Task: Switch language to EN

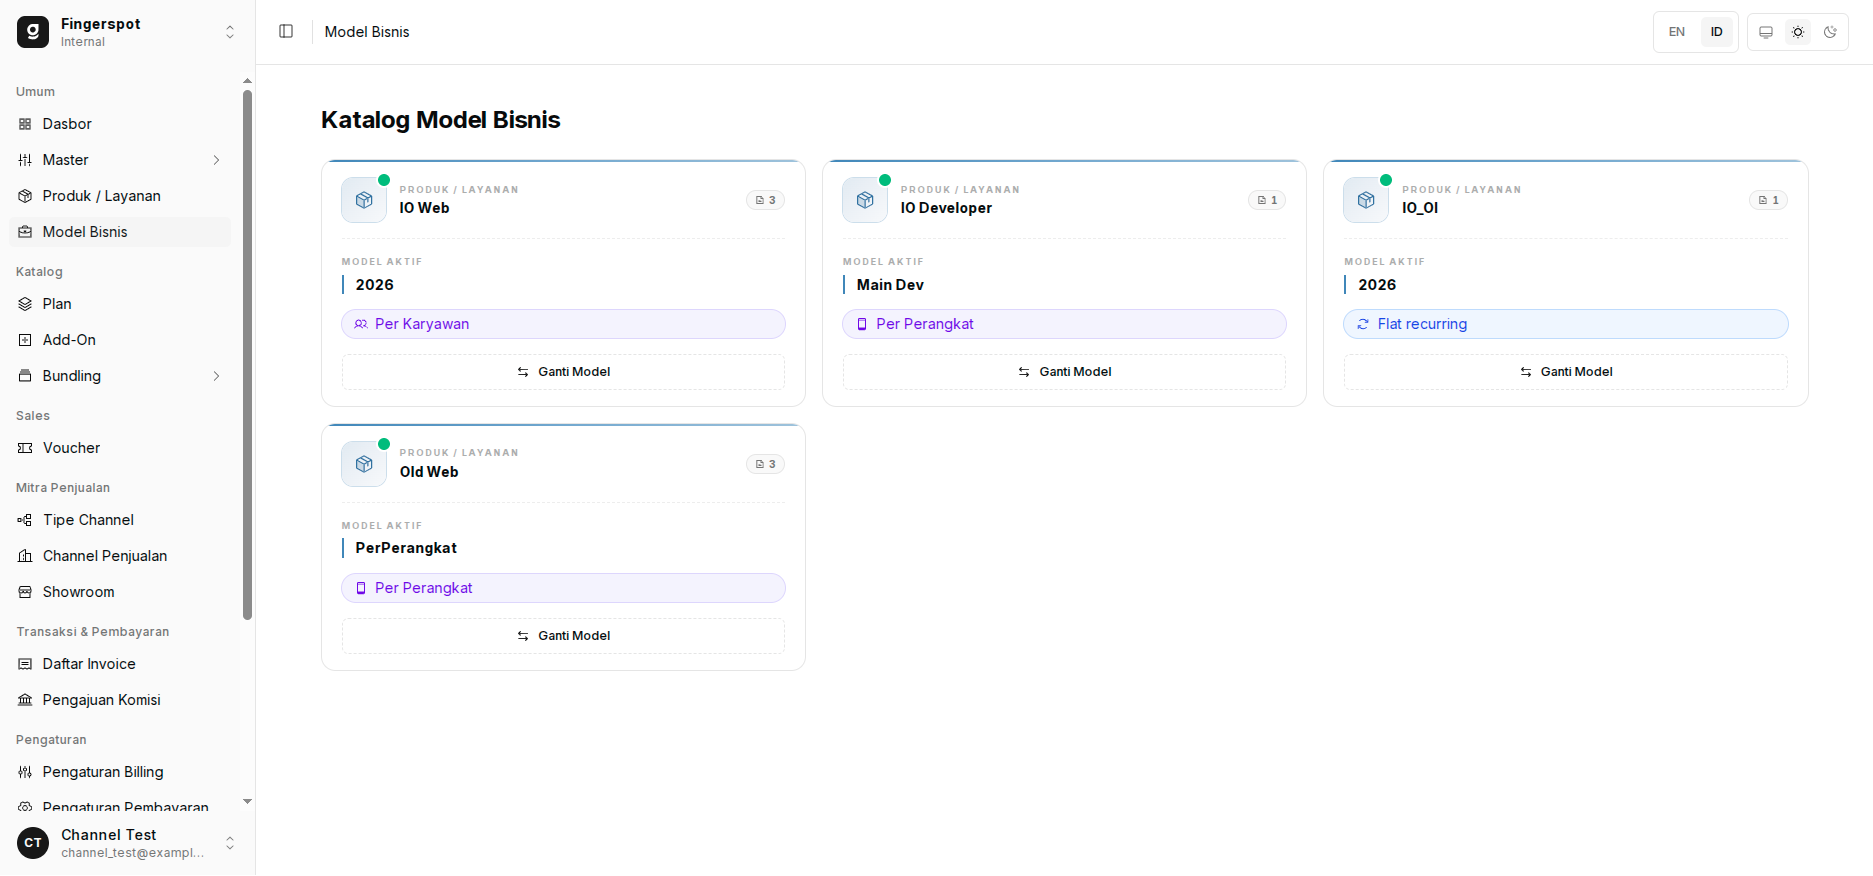Action: [1677, 32]
